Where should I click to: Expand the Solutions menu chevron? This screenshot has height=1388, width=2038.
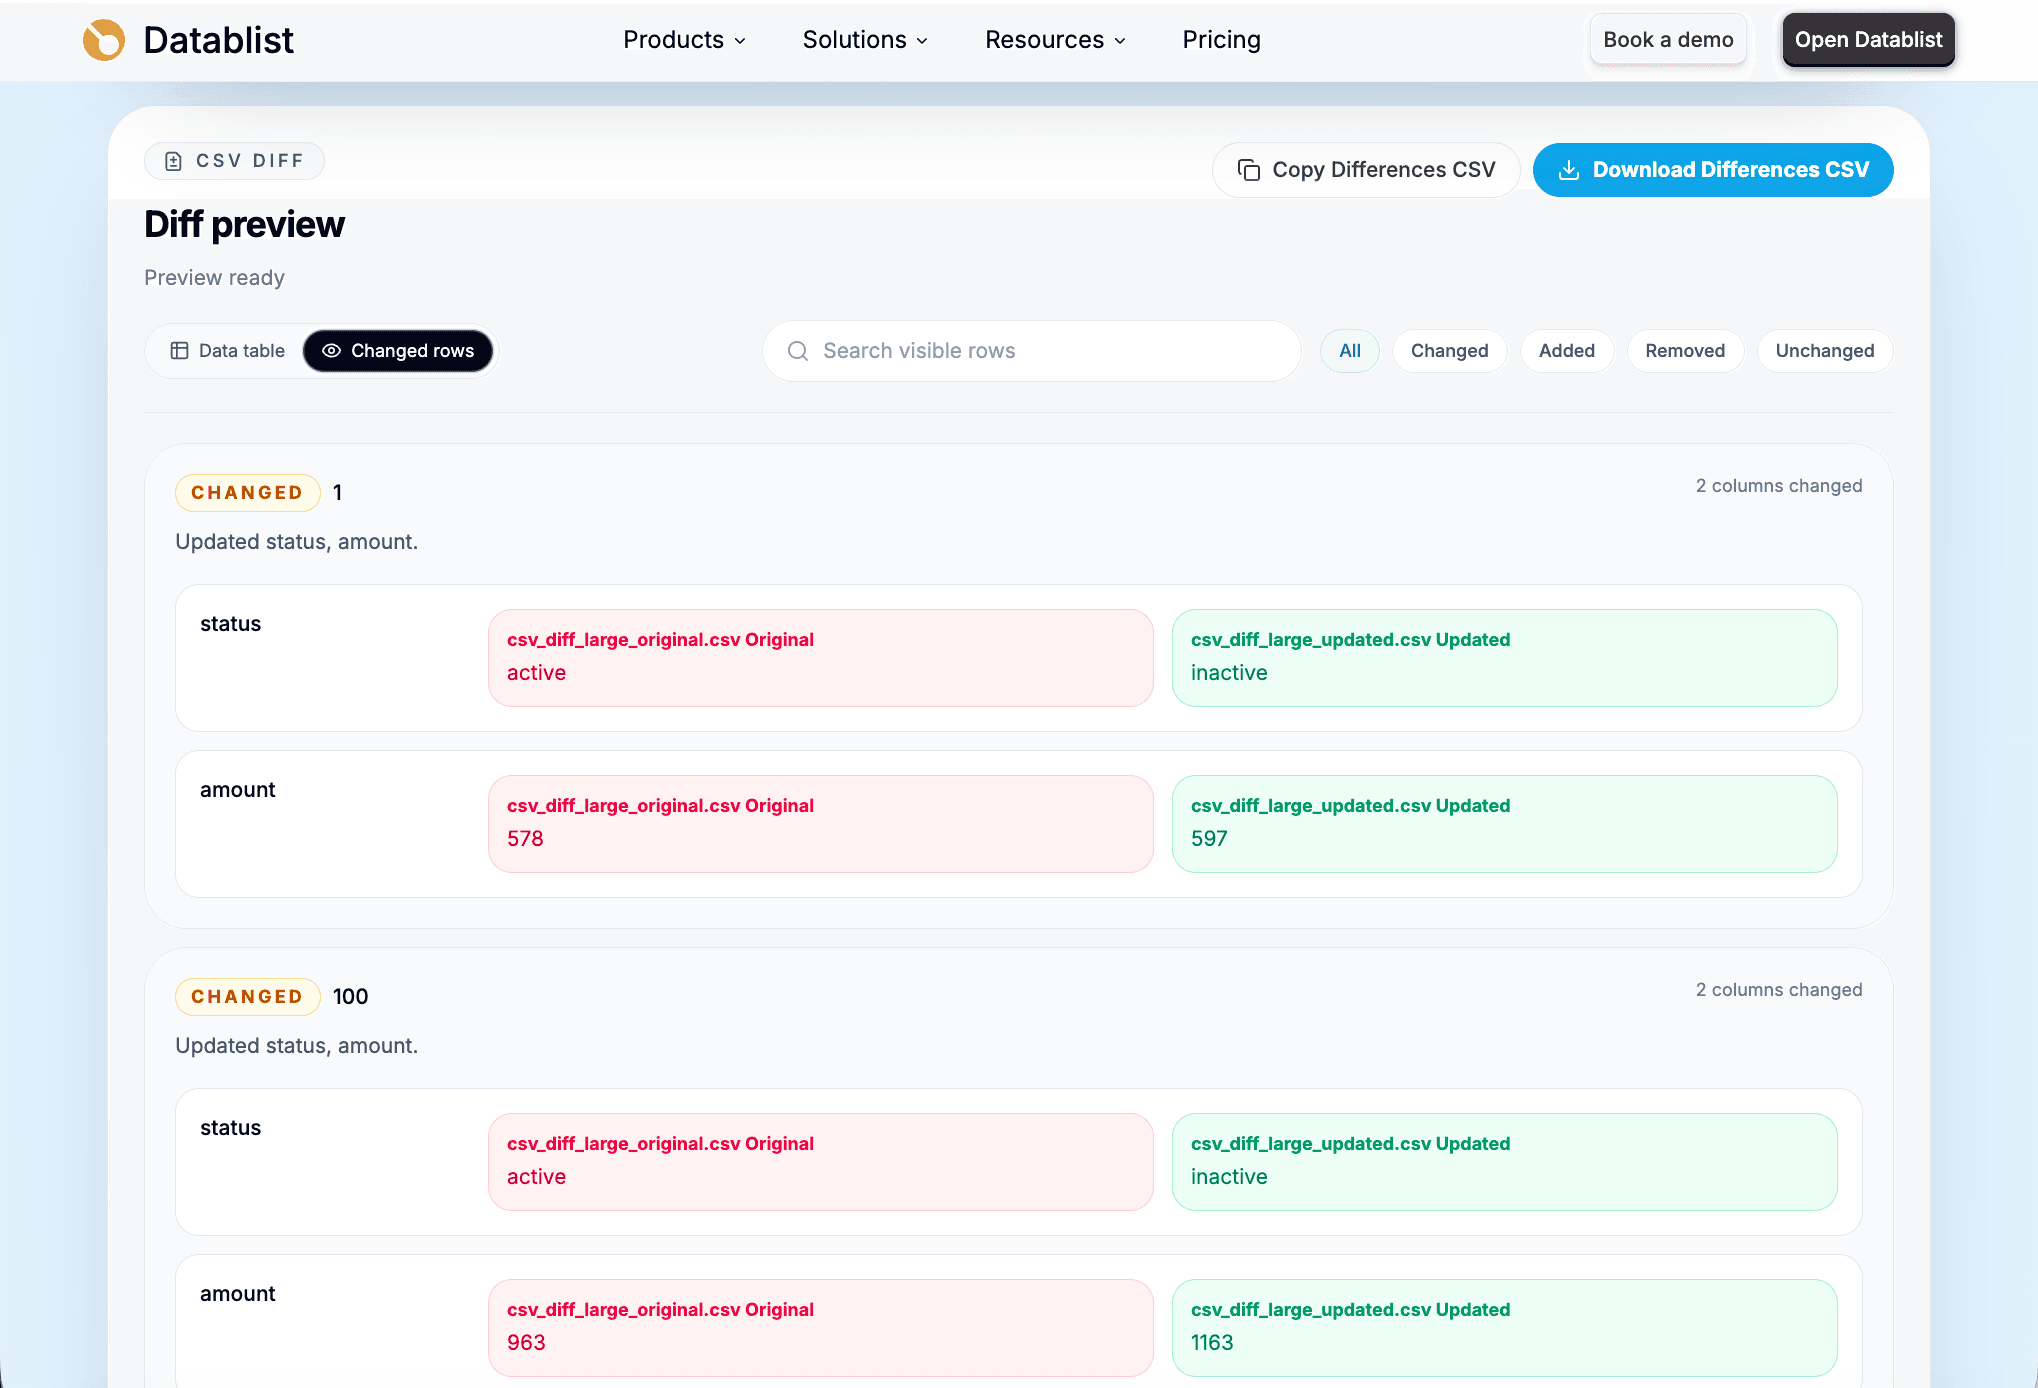[922, 41]
